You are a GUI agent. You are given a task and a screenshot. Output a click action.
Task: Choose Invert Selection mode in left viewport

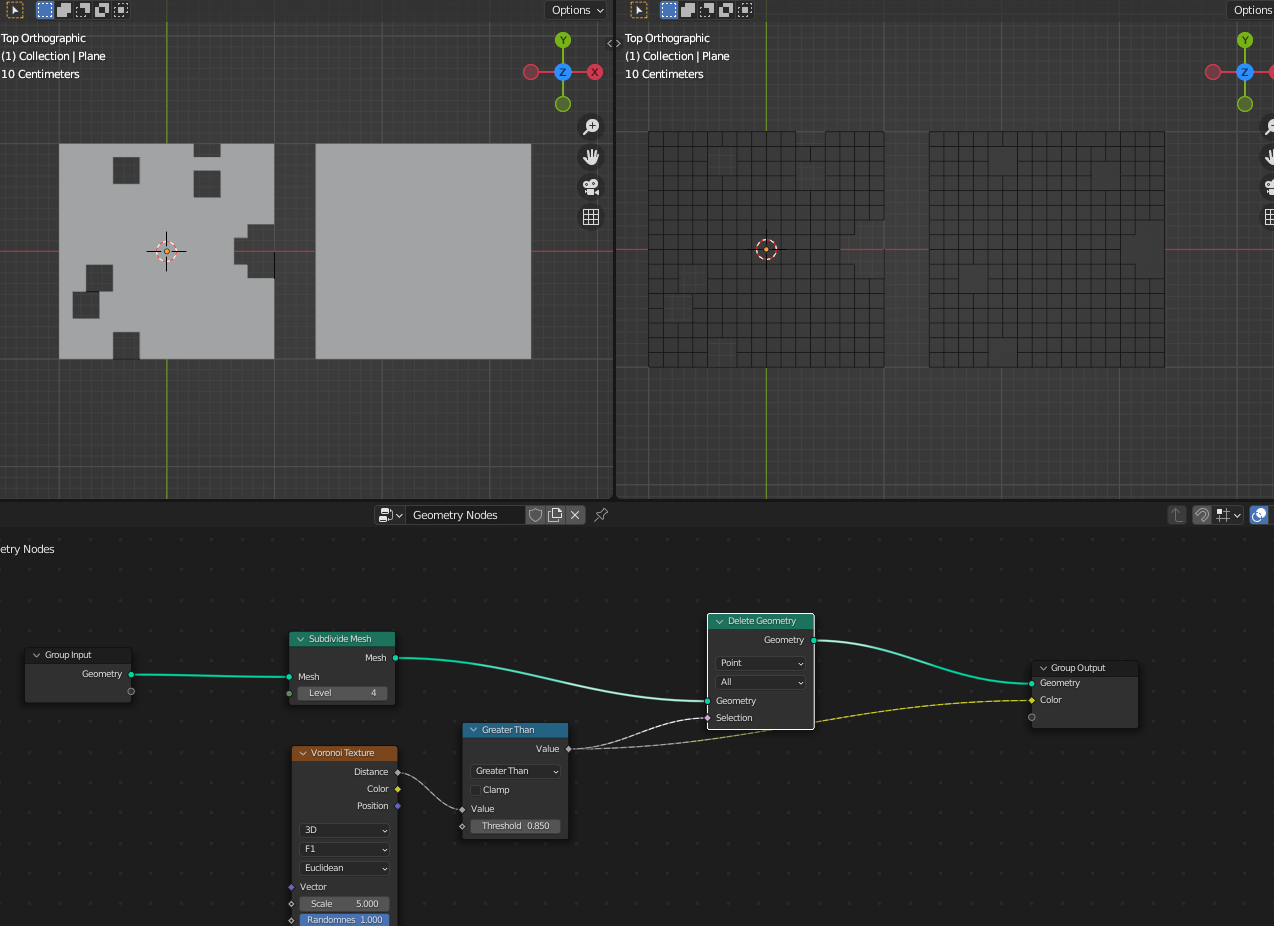[x=102, y=10]
